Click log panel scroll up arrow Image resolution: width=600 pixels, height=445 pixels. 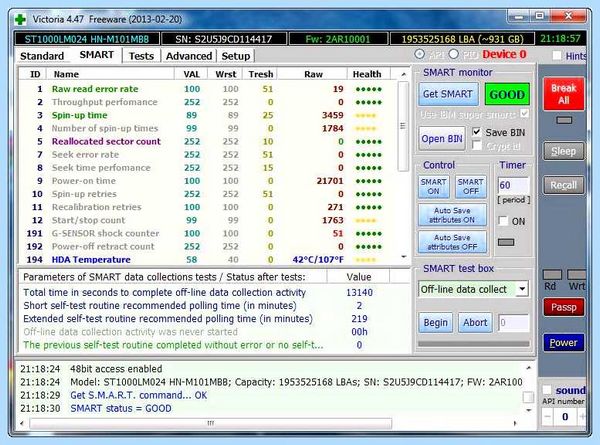(528, 368)
